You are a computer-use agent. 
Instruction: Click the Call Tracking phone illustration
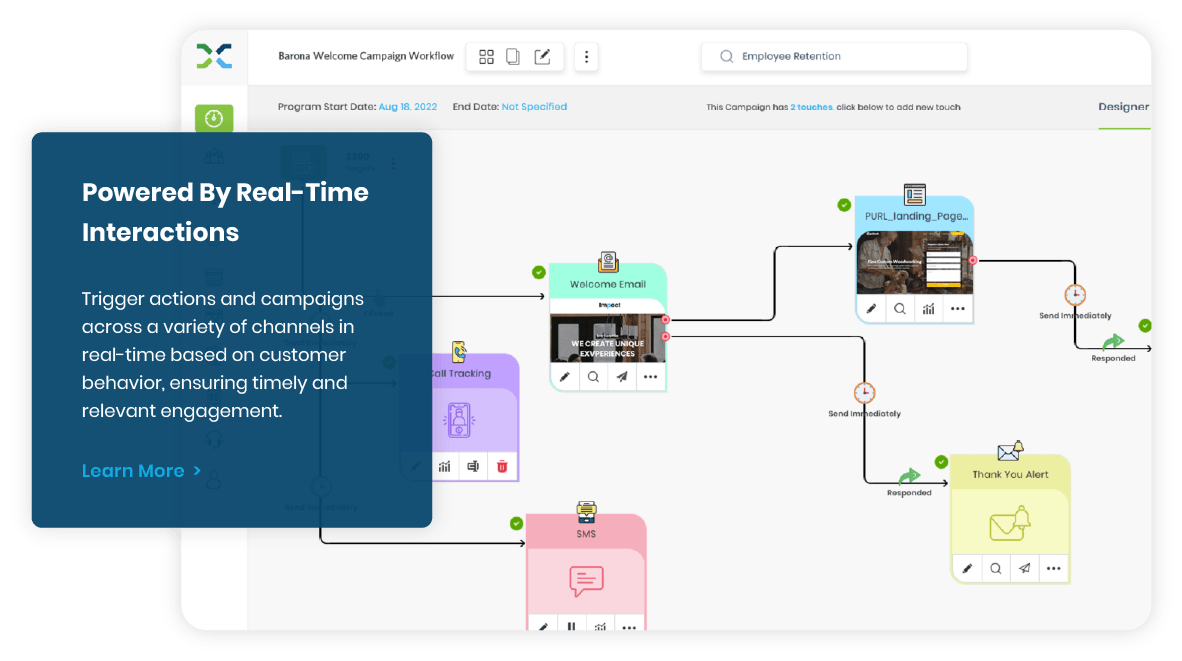[459, 421]
